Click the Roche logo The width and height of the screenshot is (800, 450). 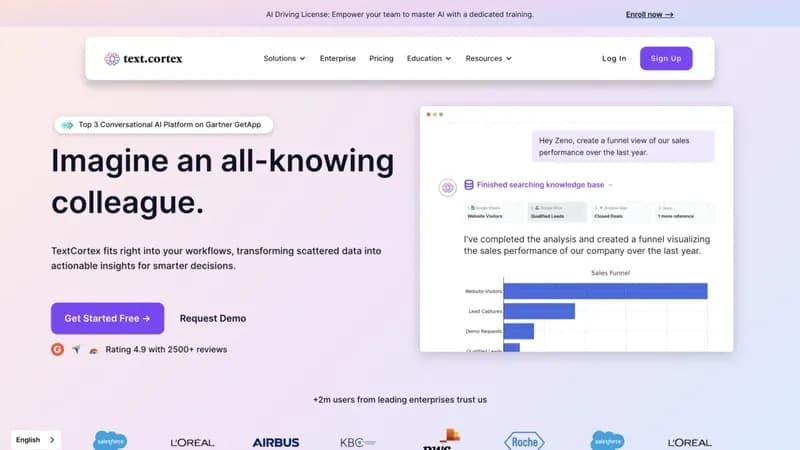[x=524, y=441]
